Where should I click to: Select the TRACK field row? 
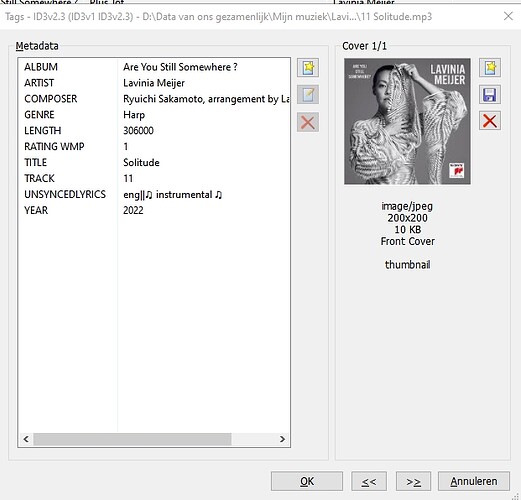[154, 179]
